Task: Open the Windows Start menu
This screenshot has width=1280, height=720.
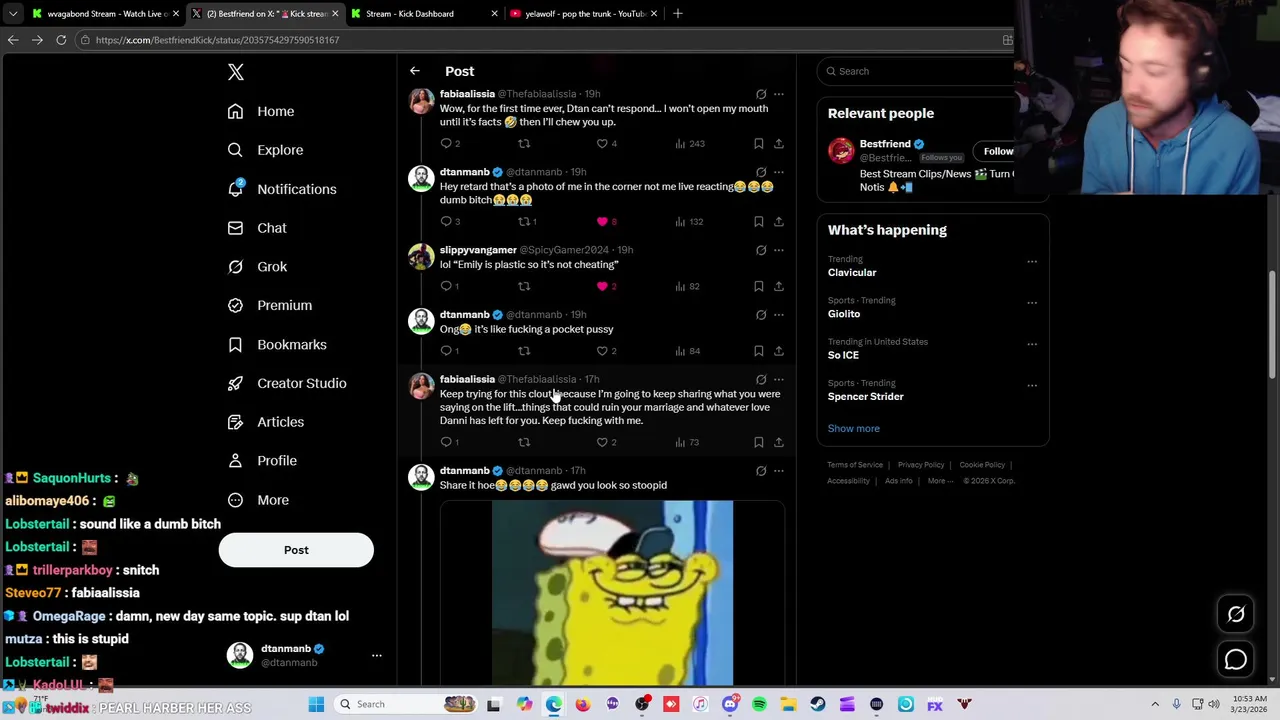Action: click(316, 704)
